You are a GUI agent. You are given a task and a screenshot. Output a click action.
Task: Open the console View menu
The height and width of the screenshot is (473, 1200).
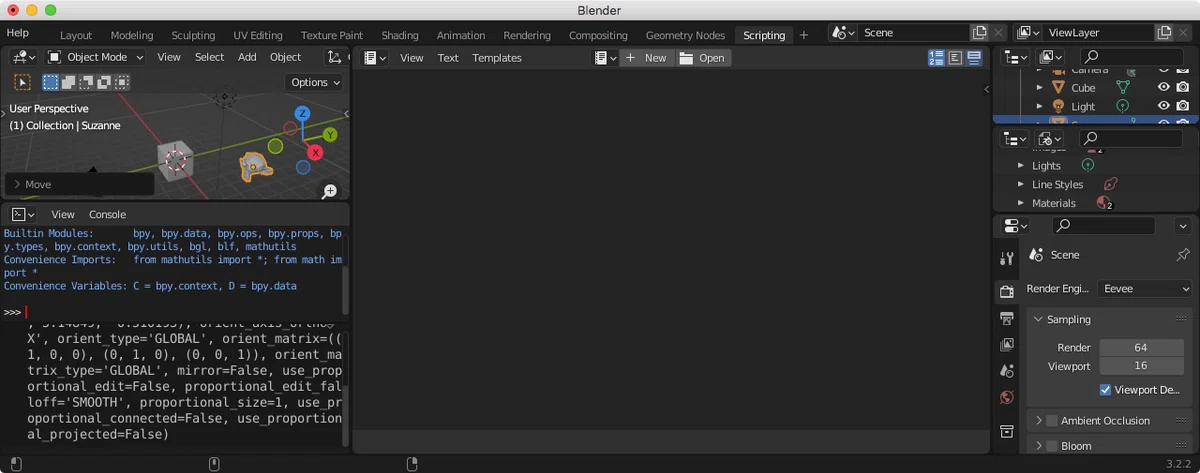click(63, 214)
